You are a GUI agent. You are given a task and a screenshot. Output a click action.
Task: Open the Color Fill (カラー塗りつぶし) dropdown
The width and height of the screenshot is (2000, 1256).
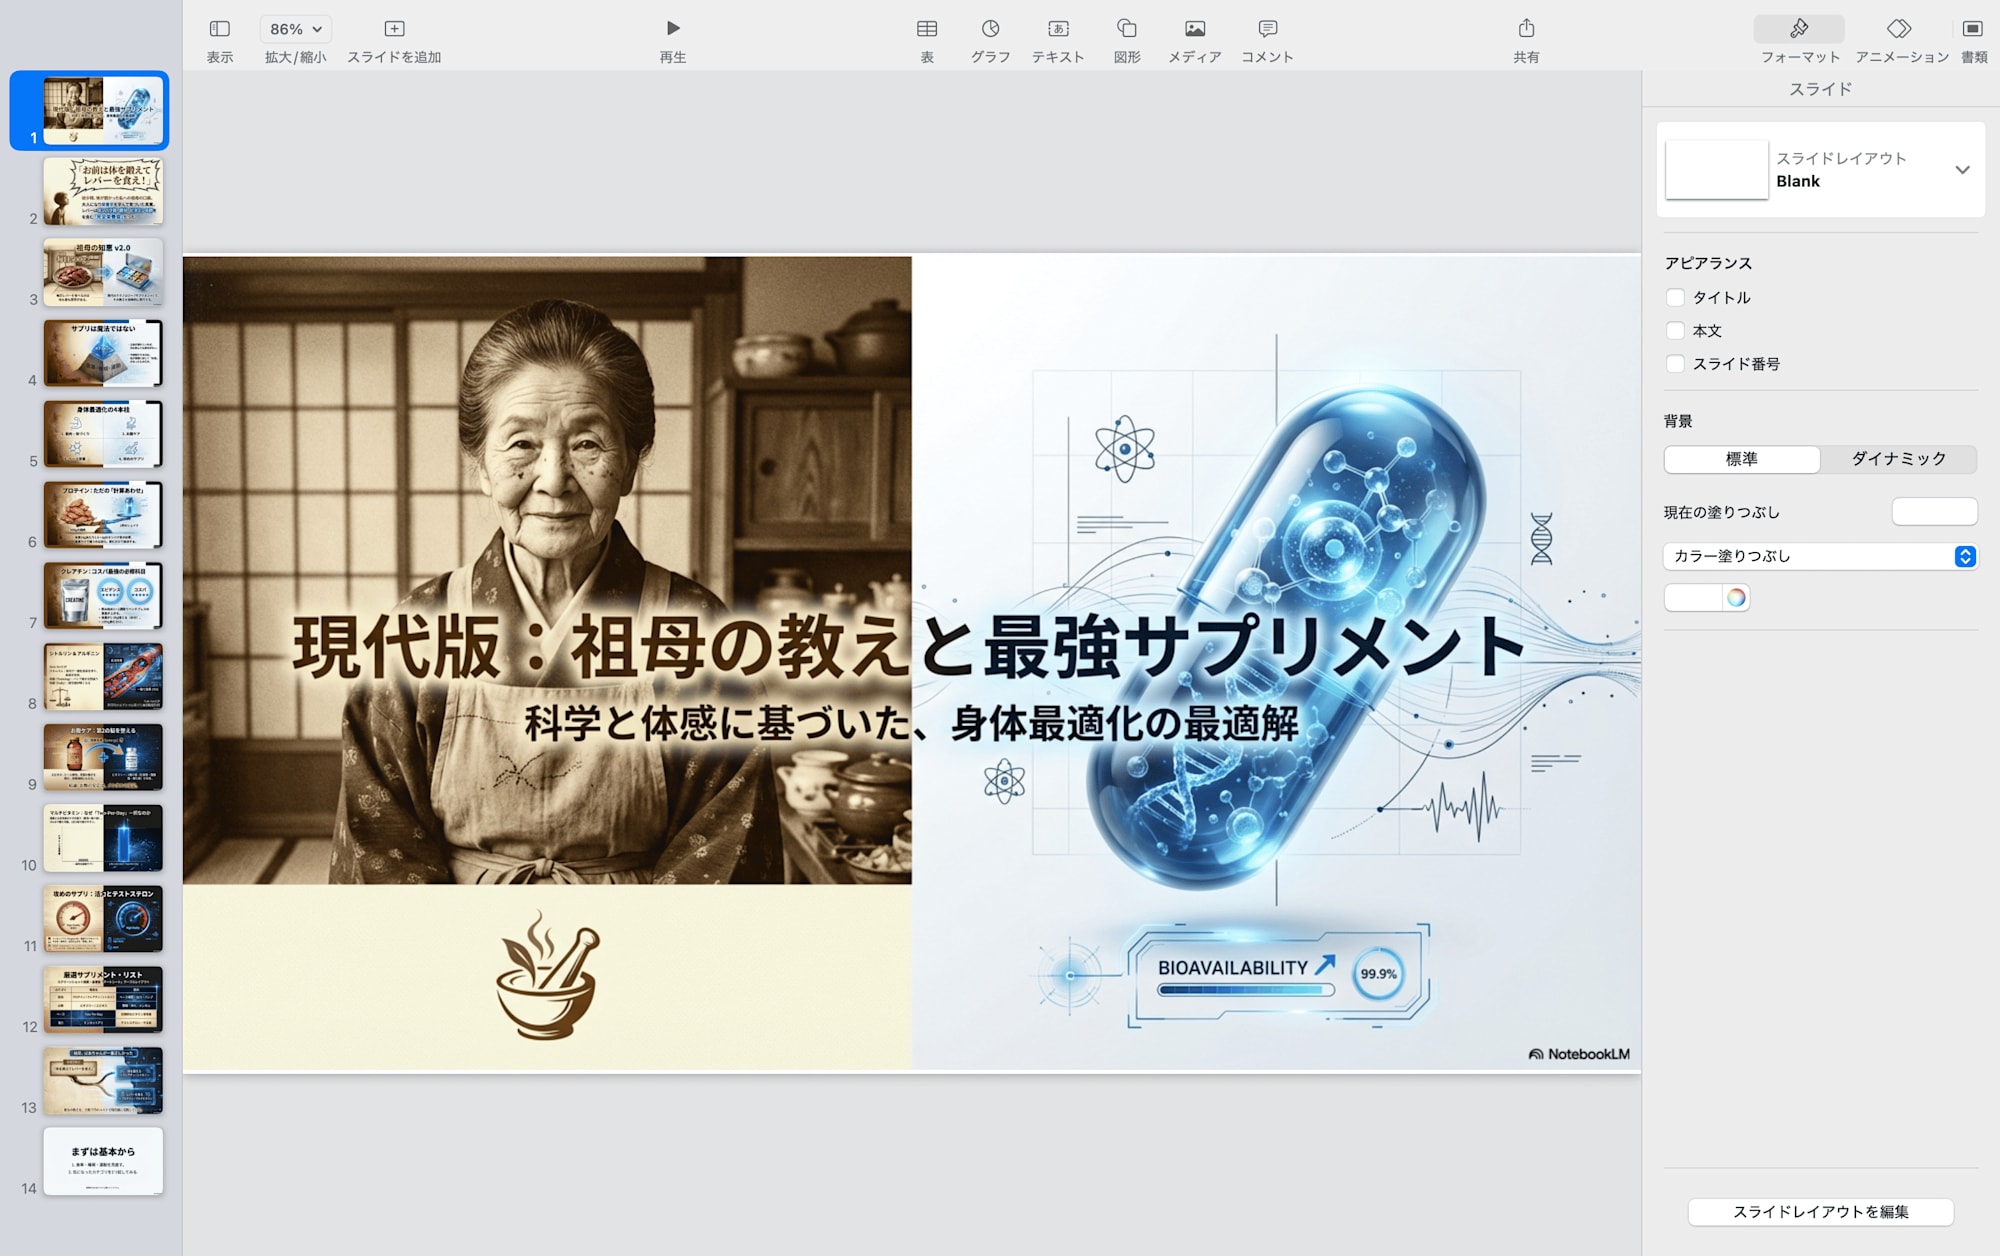pos(1819,556)
